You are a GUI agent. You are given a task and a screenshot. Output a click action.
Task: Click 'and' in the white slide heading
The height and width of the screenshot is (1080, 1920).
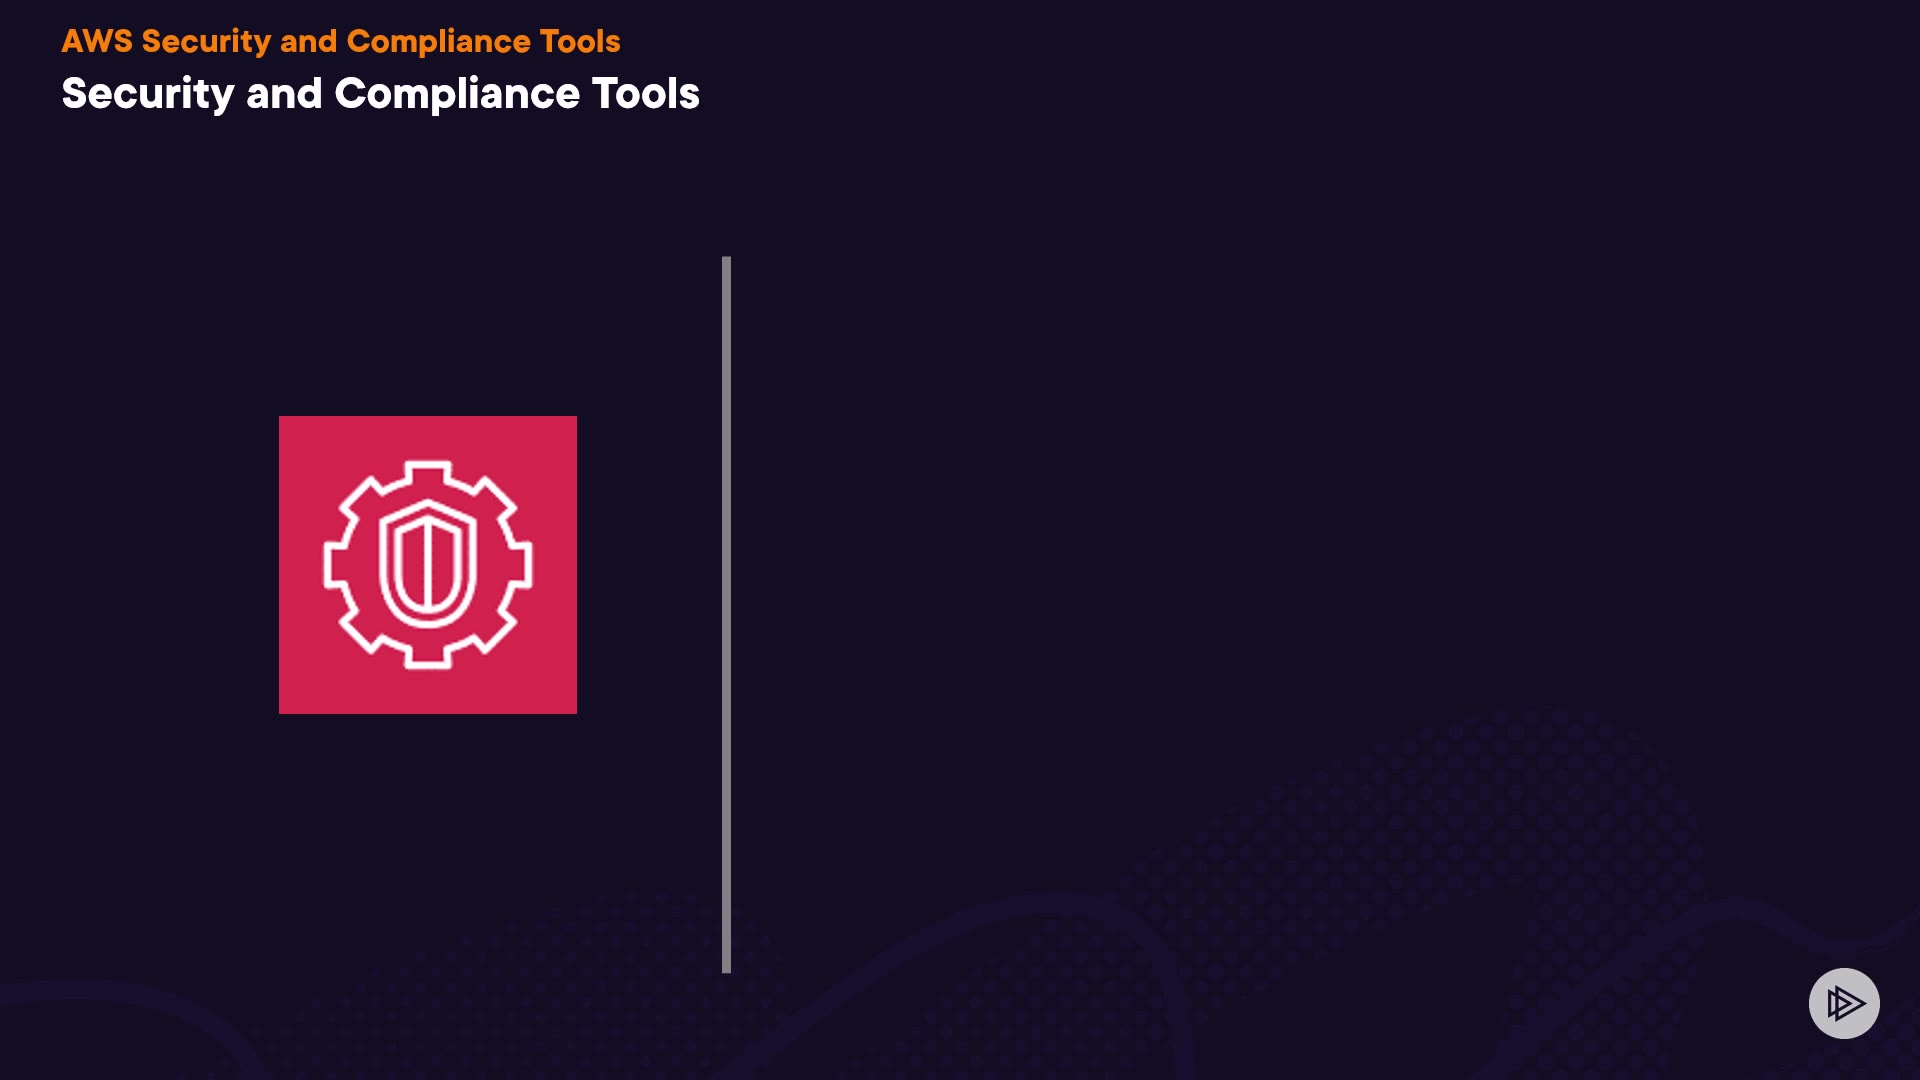tap(284, 94)
